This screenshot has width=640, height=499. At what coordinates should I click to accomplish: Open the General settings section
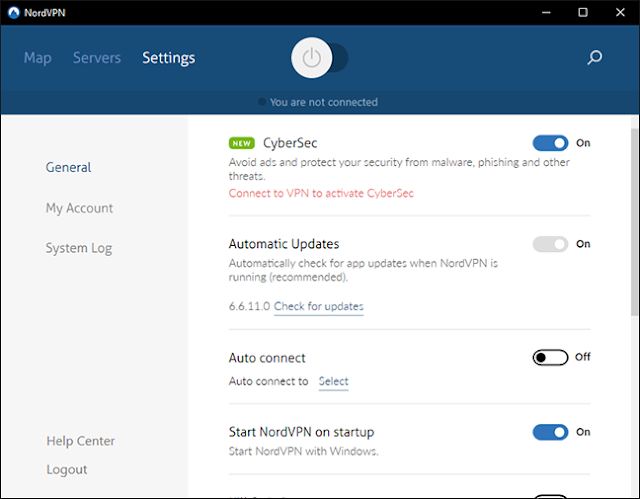pyautogui.click(x=68, y=167)
